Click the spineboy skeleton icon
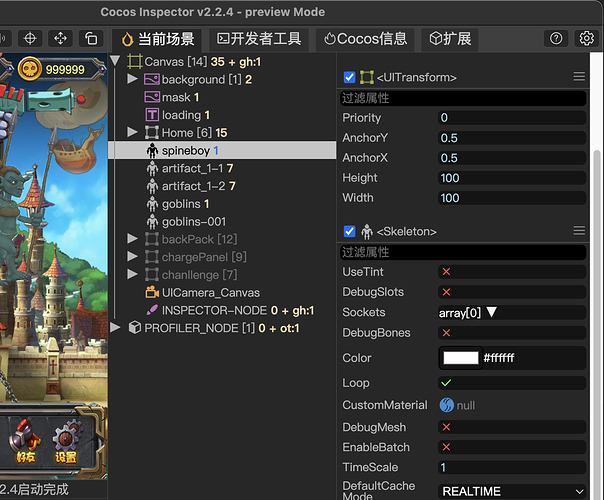Image resolution: width=604 pixels, height=500 pixels. click(152, 151)
